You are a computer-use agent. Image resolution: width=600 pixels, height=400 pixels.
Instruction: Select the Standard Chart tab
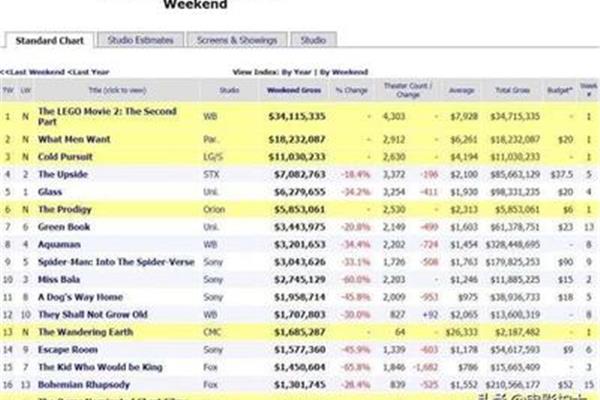(48, 40)
